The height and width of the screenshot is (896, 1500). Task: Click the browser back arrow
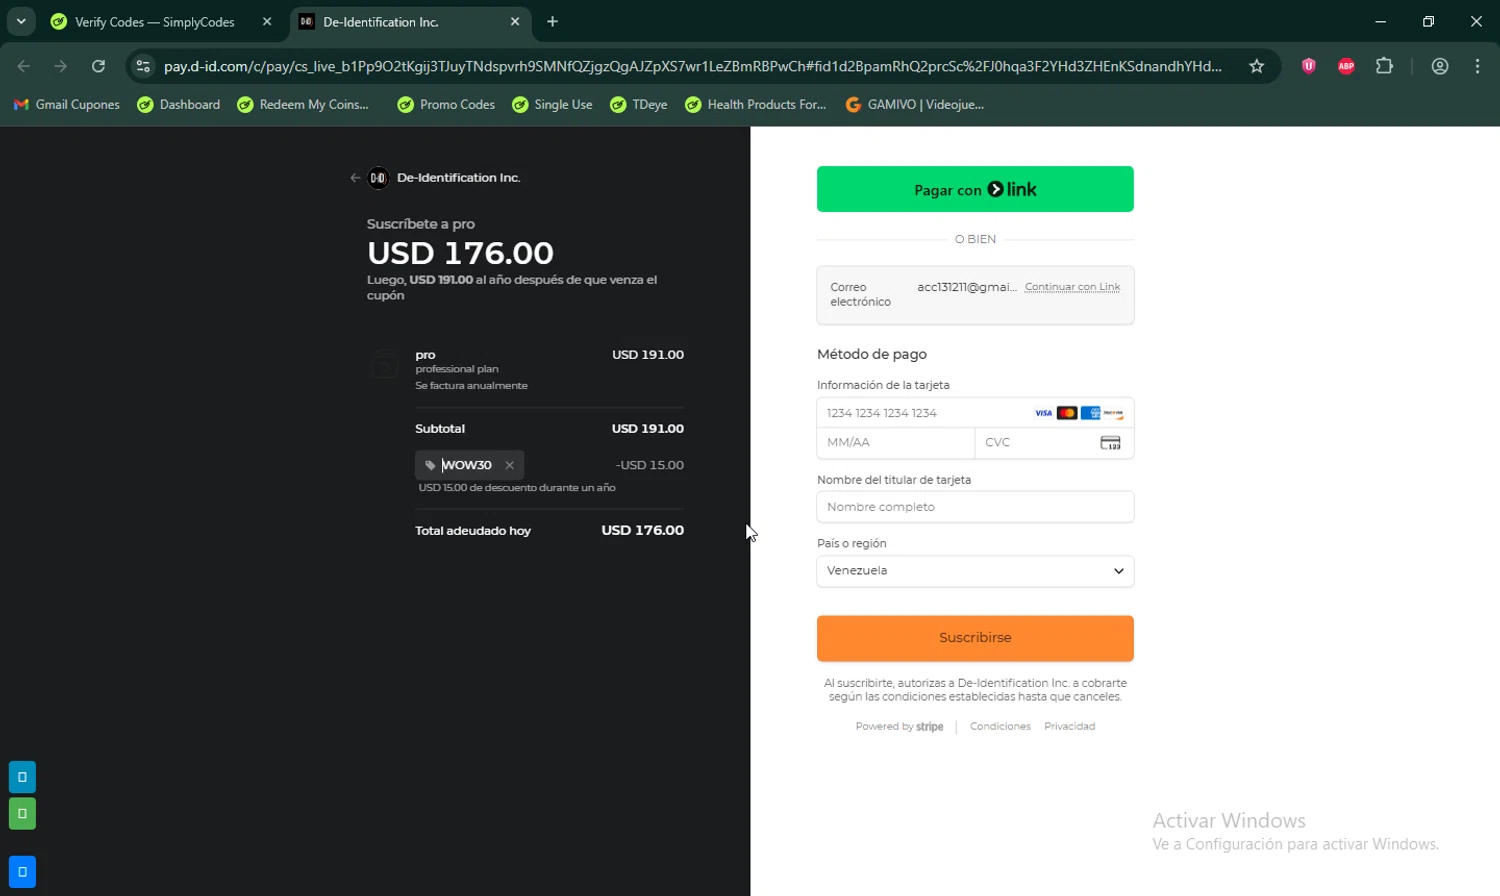24,66
